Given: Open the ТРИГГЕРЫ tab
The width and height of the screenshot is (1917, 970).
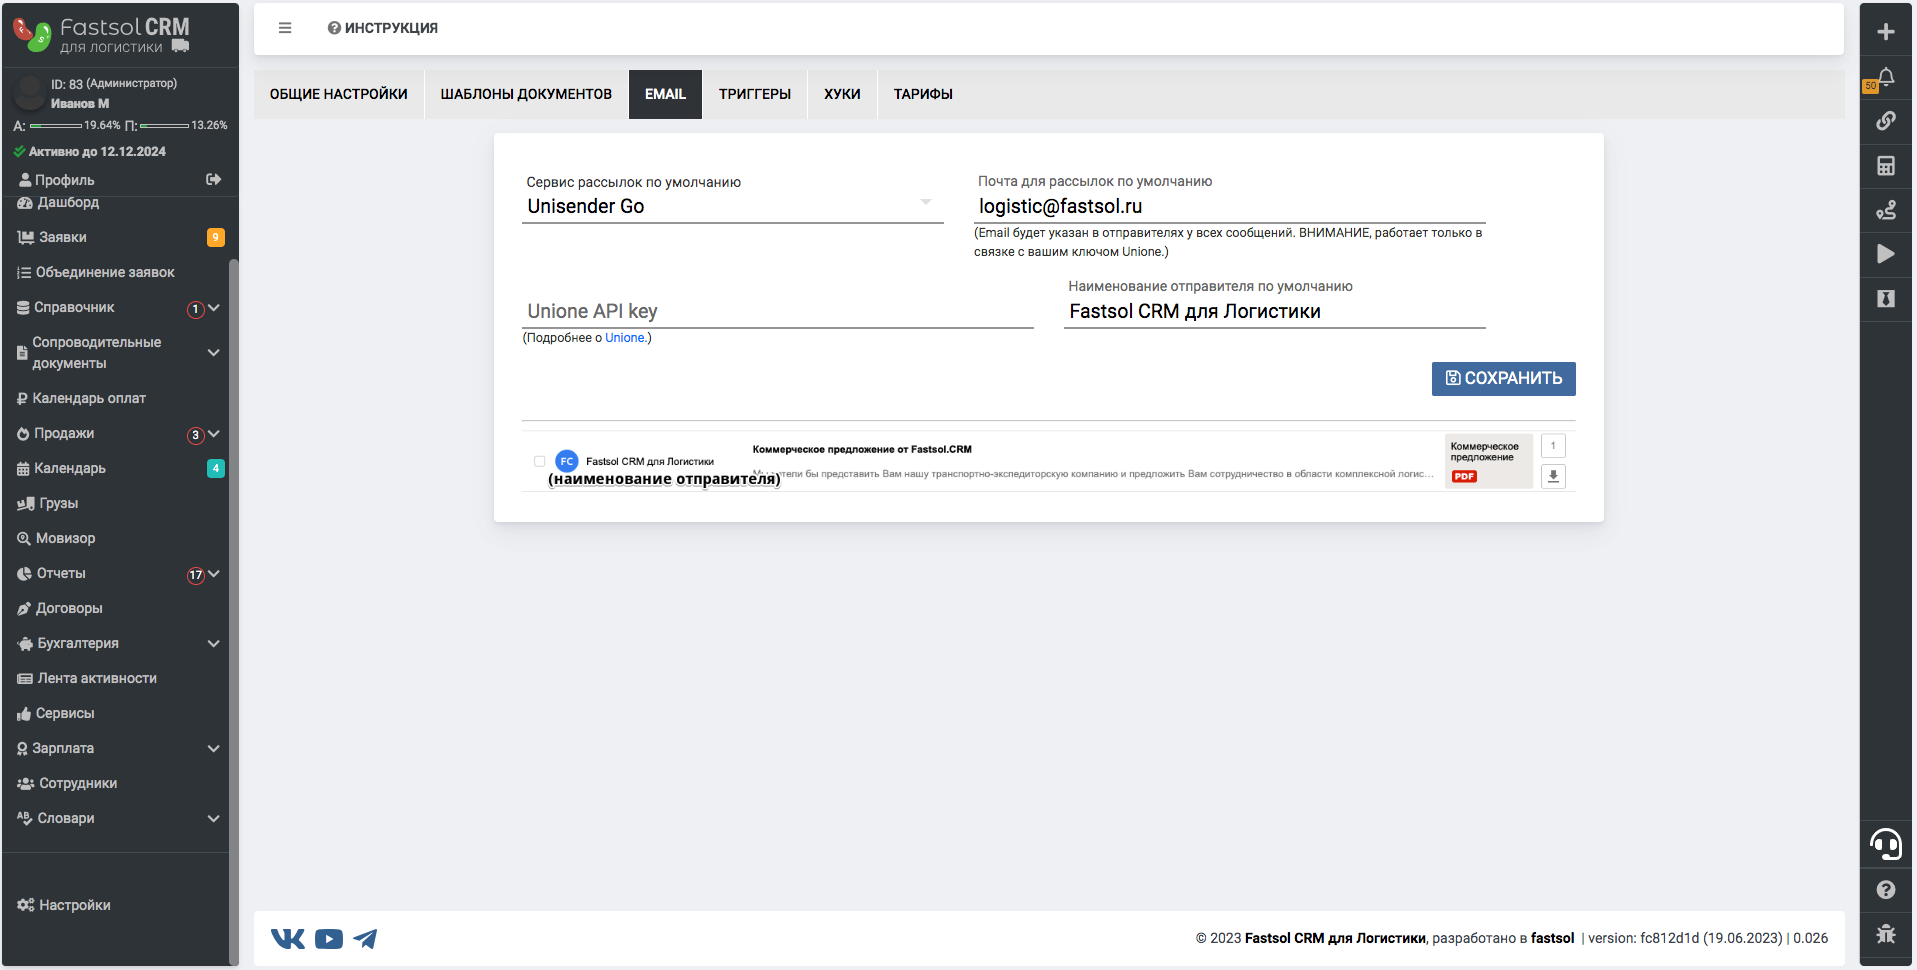Looking at the screenshot, I should pyautogui.click(x=755, y=94).
